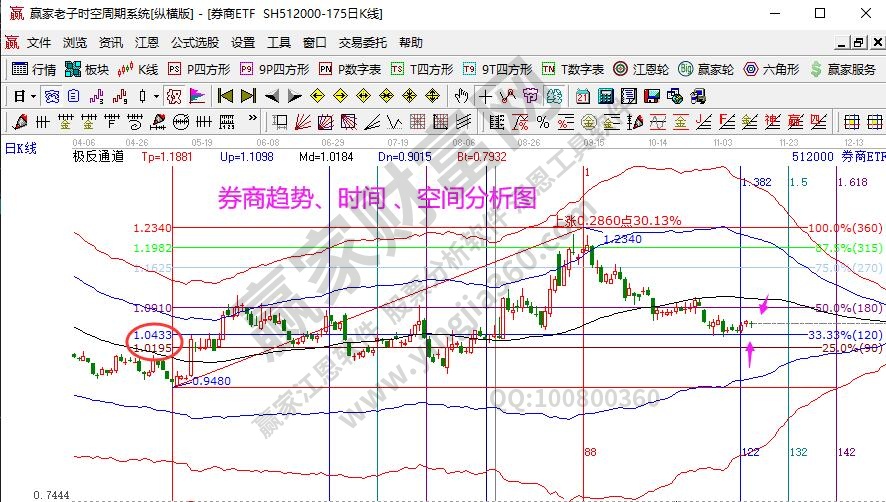Restore the inner chart document window
This screenshot has height=502, width=886.
859,43
